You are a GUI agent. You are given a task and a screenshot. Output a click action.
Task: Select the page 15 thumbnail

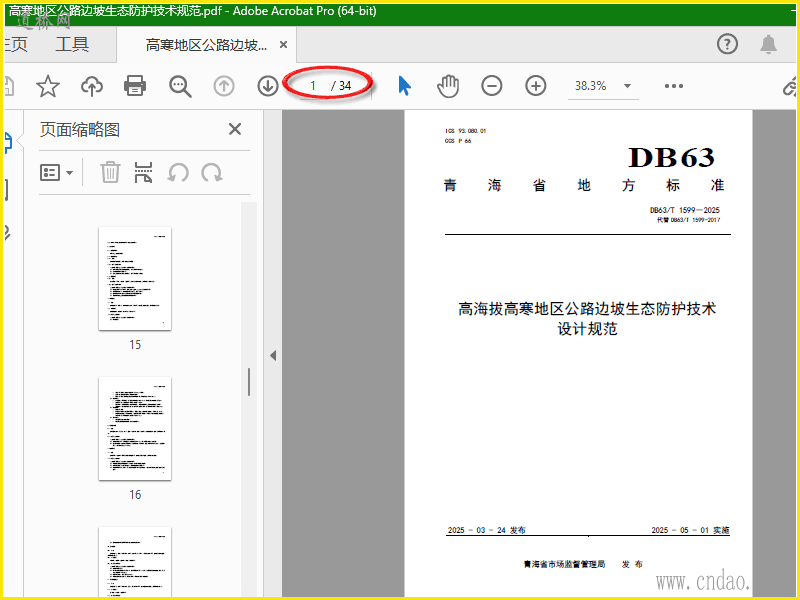[135, 279]
